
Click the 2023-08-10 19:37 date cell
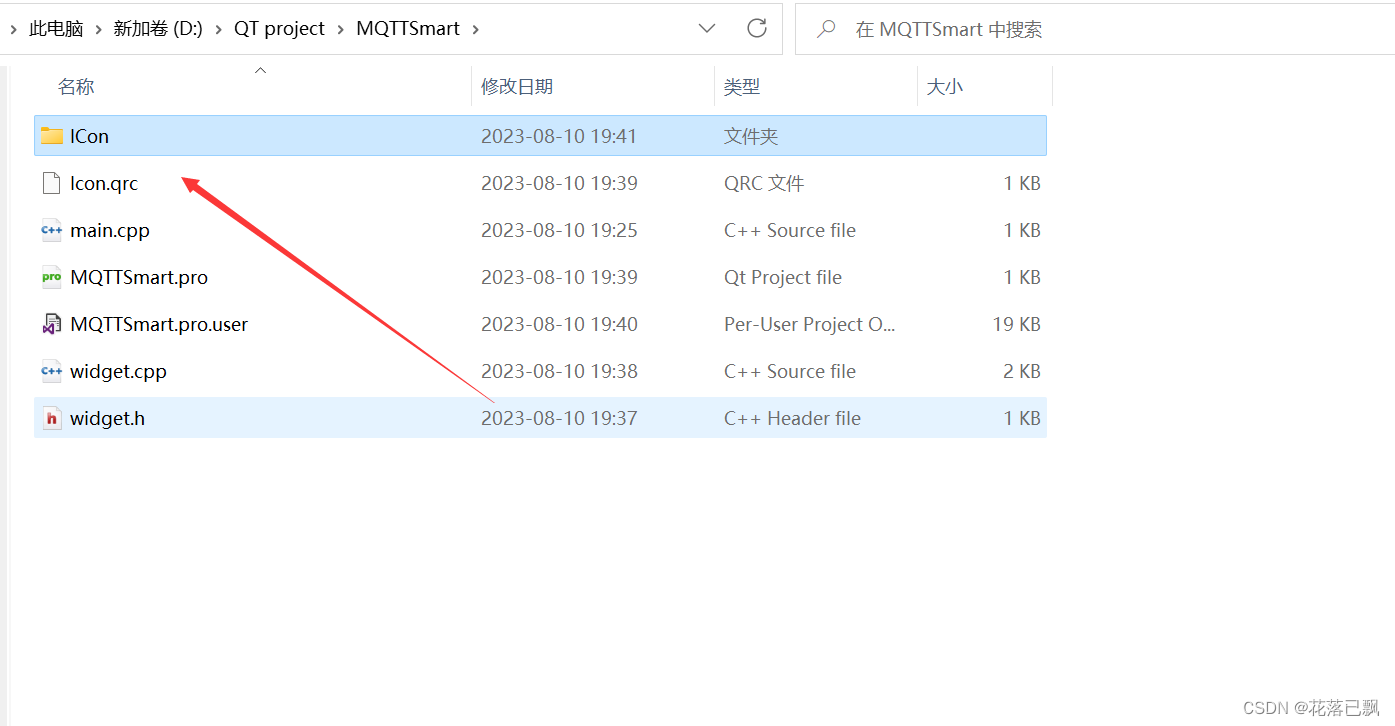pos(559,418)
